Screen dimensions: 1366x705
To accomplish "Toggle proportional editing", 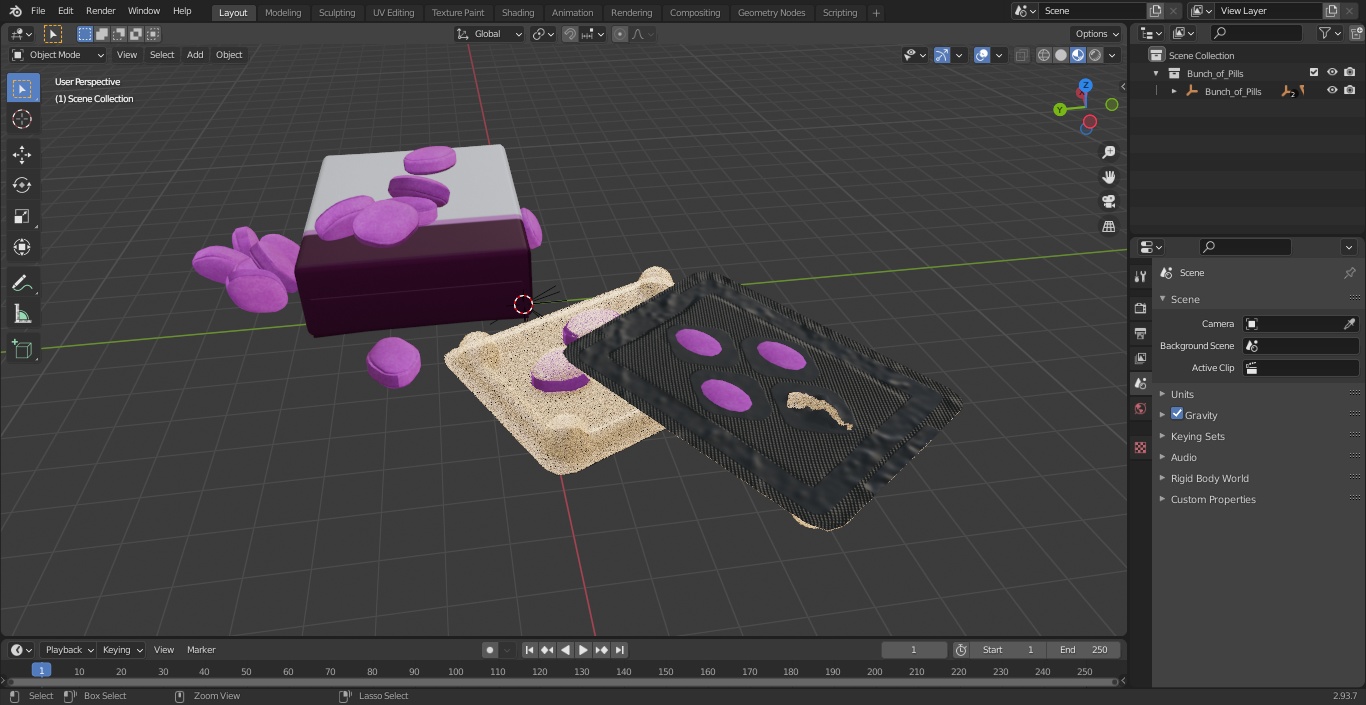I will pyautogui.click(x=620, y=34).
